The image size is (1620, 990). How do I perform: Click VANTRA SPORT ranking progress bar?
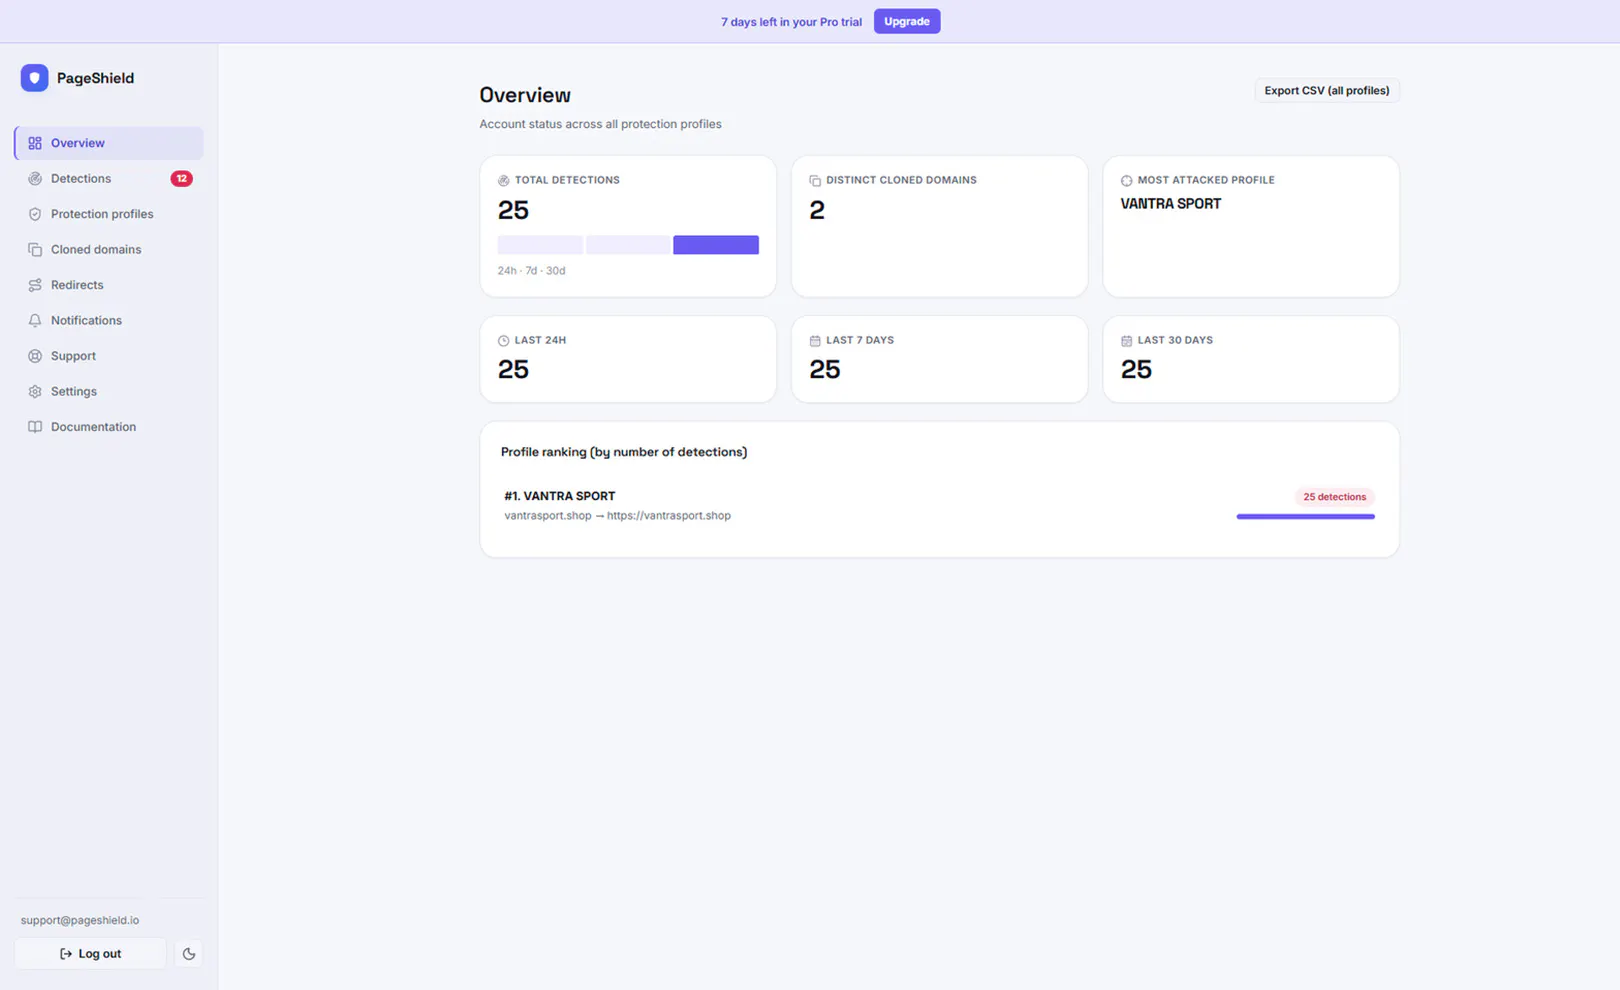pyautogui.click(x=1306, y=517)
